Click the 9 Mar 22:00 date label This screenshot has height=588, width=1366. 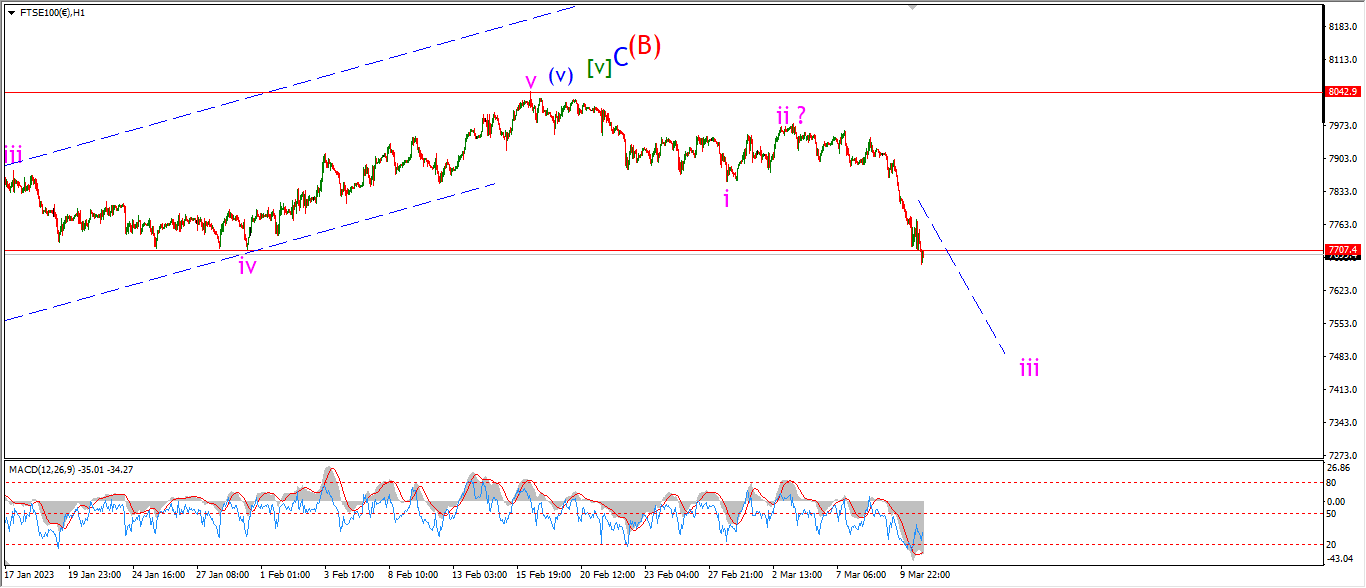[927, 575]
